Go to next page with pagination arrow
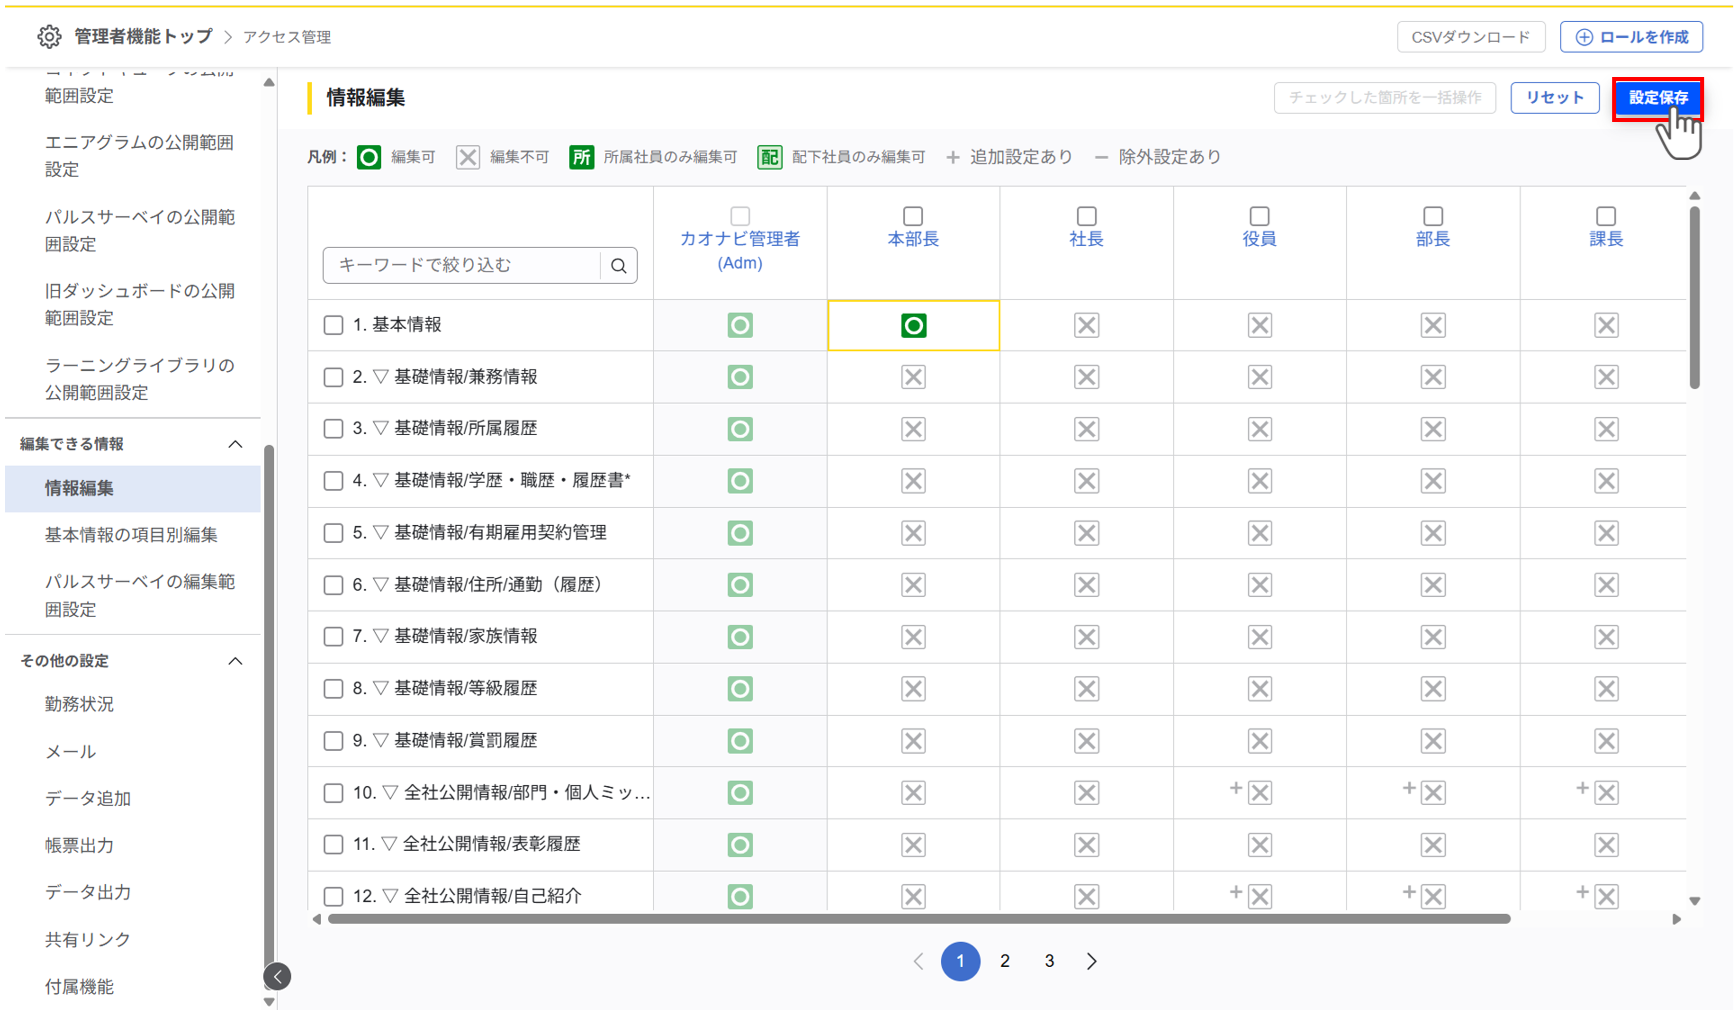1734x1010 pixels. (1092, 962)
